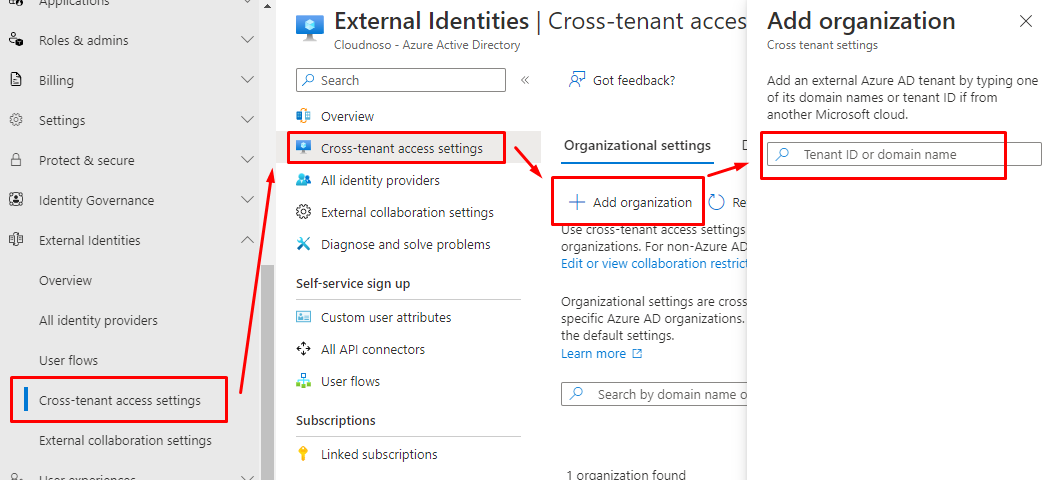Click the Roles & admins key icon
Screen dimensions: 1056x480
(x=16, y=40)
